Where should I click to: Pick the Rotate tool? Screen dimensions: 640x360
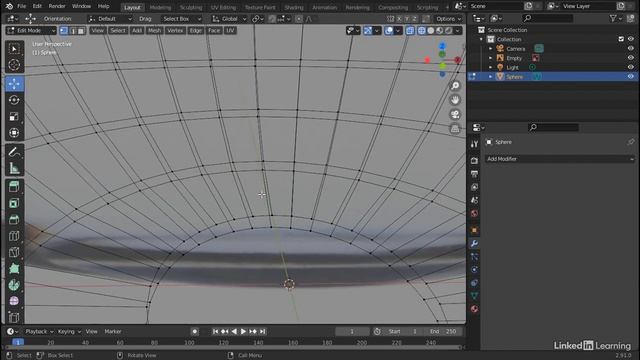[x=14, y=100]
